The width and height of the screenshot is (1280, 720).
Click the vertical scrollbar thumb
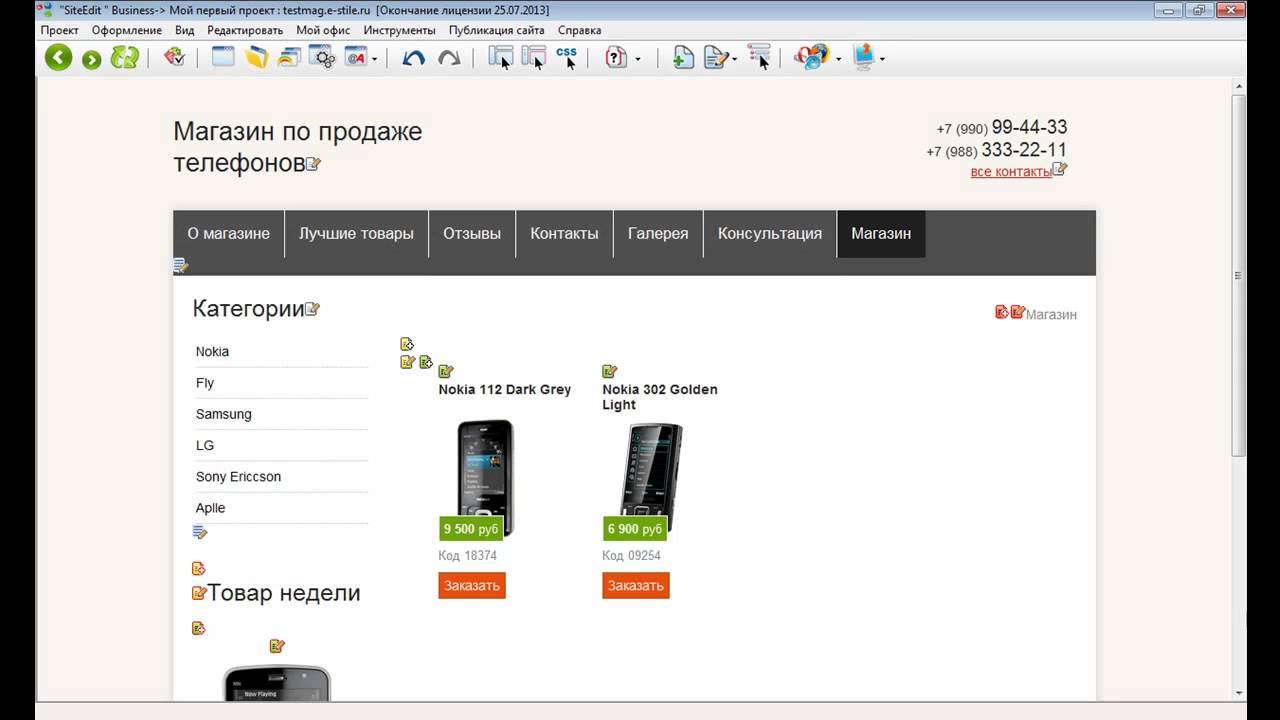(1239, 275)
